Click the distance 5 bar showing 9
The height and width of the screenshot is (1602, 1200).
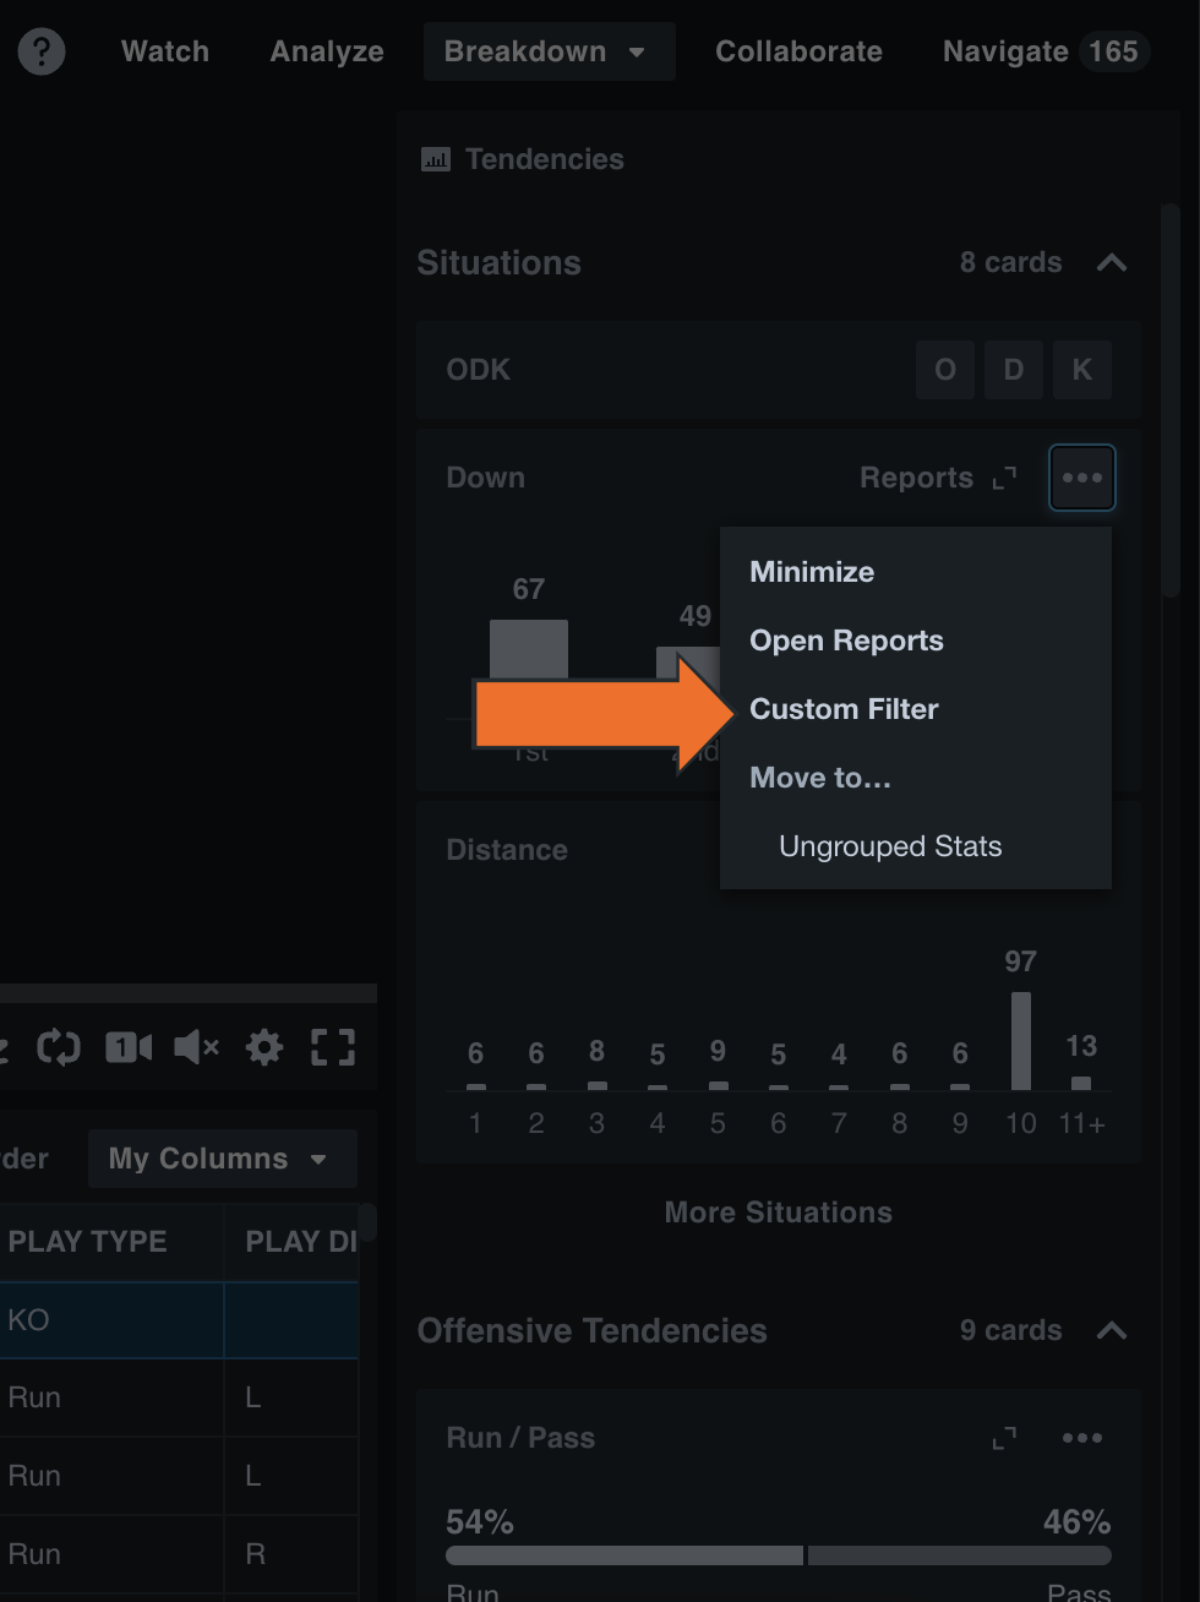coord(718,1085)
